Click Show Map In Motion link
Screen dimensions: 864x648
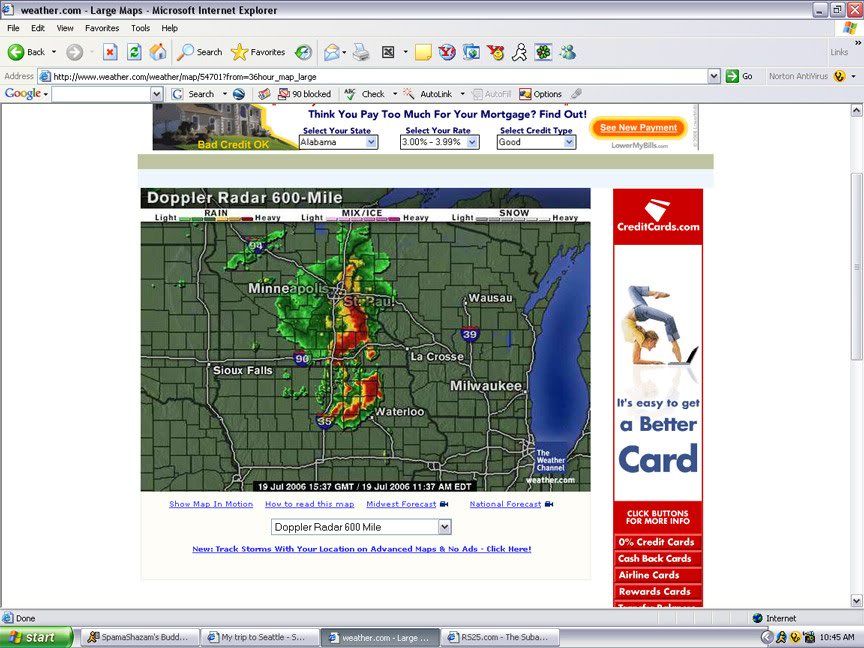click(x=211, y=504)
